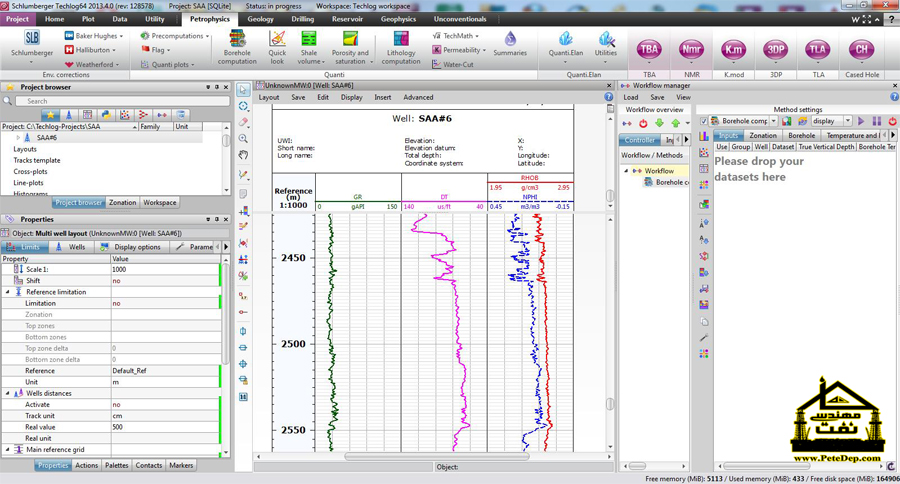This screenshot has width=900, height=484.
Task: Collapse the Workflow tree node
Action: click(x=626, y=171)
